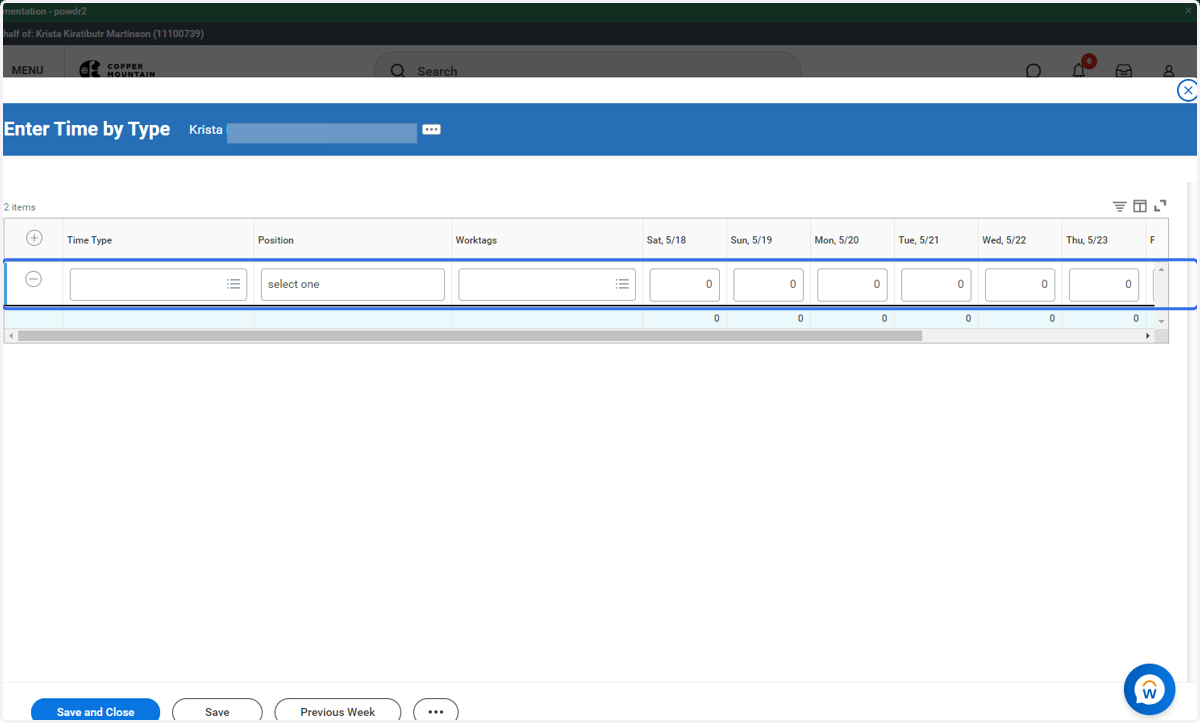
Task: Open the column chooser grid icon
Action: tap(1140, 206)
